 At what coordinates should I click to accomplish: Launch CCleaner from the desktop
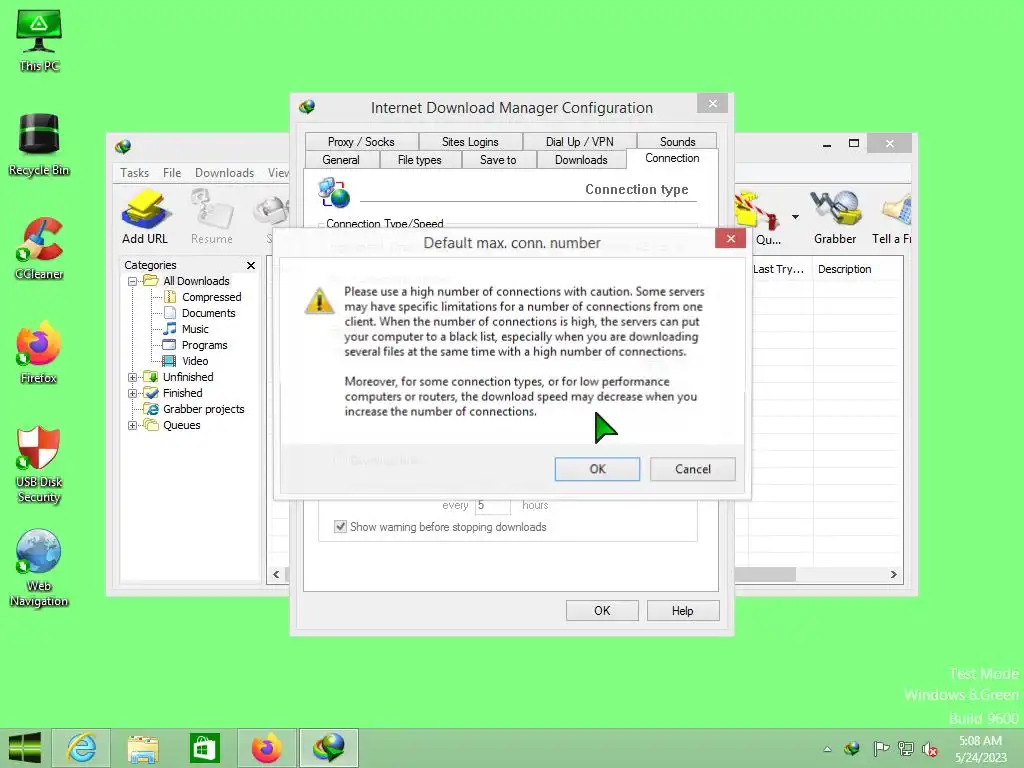click(39, 249)
